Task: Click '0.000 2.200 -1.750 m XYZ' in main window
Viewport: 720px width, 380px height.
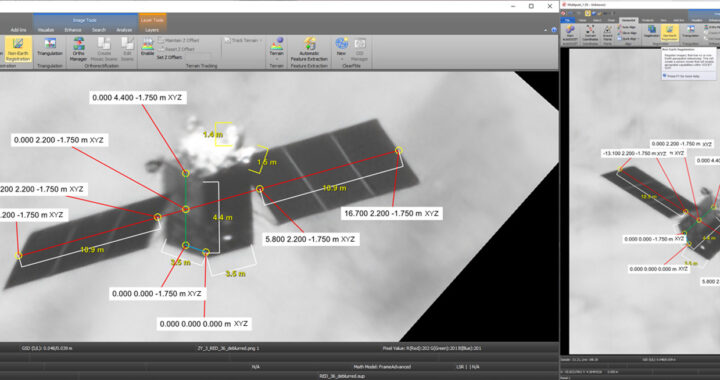Action: pyautogui.click(x=59, y=140)
